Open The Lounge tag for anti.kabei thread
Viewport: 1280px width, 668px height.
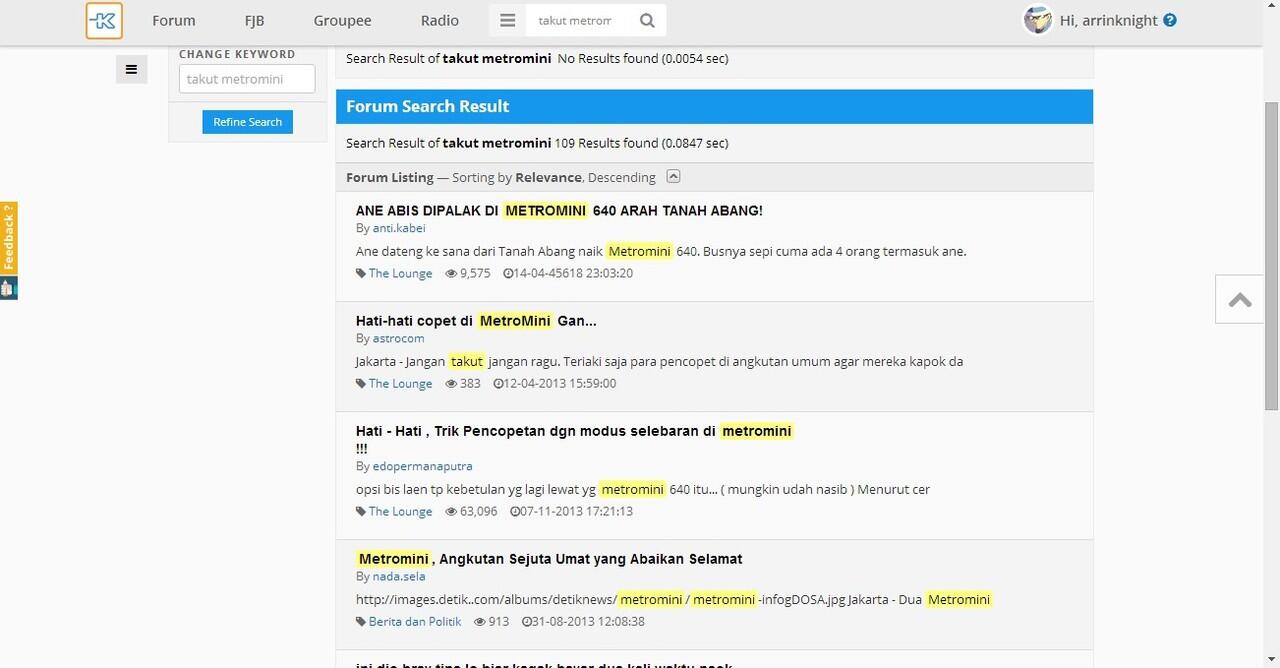(x=400, y=273)
